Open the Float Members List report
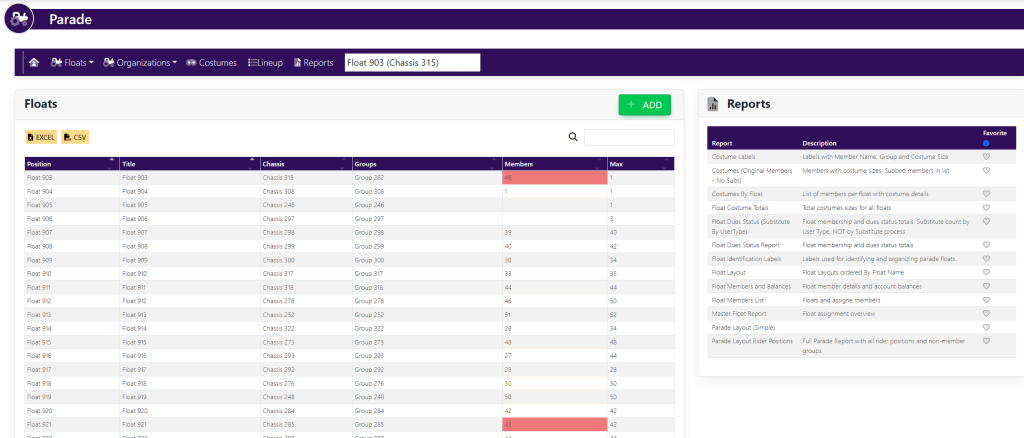Image resolution: width=1024 pixels, height=438 pixels. click(x=736, y=299)
